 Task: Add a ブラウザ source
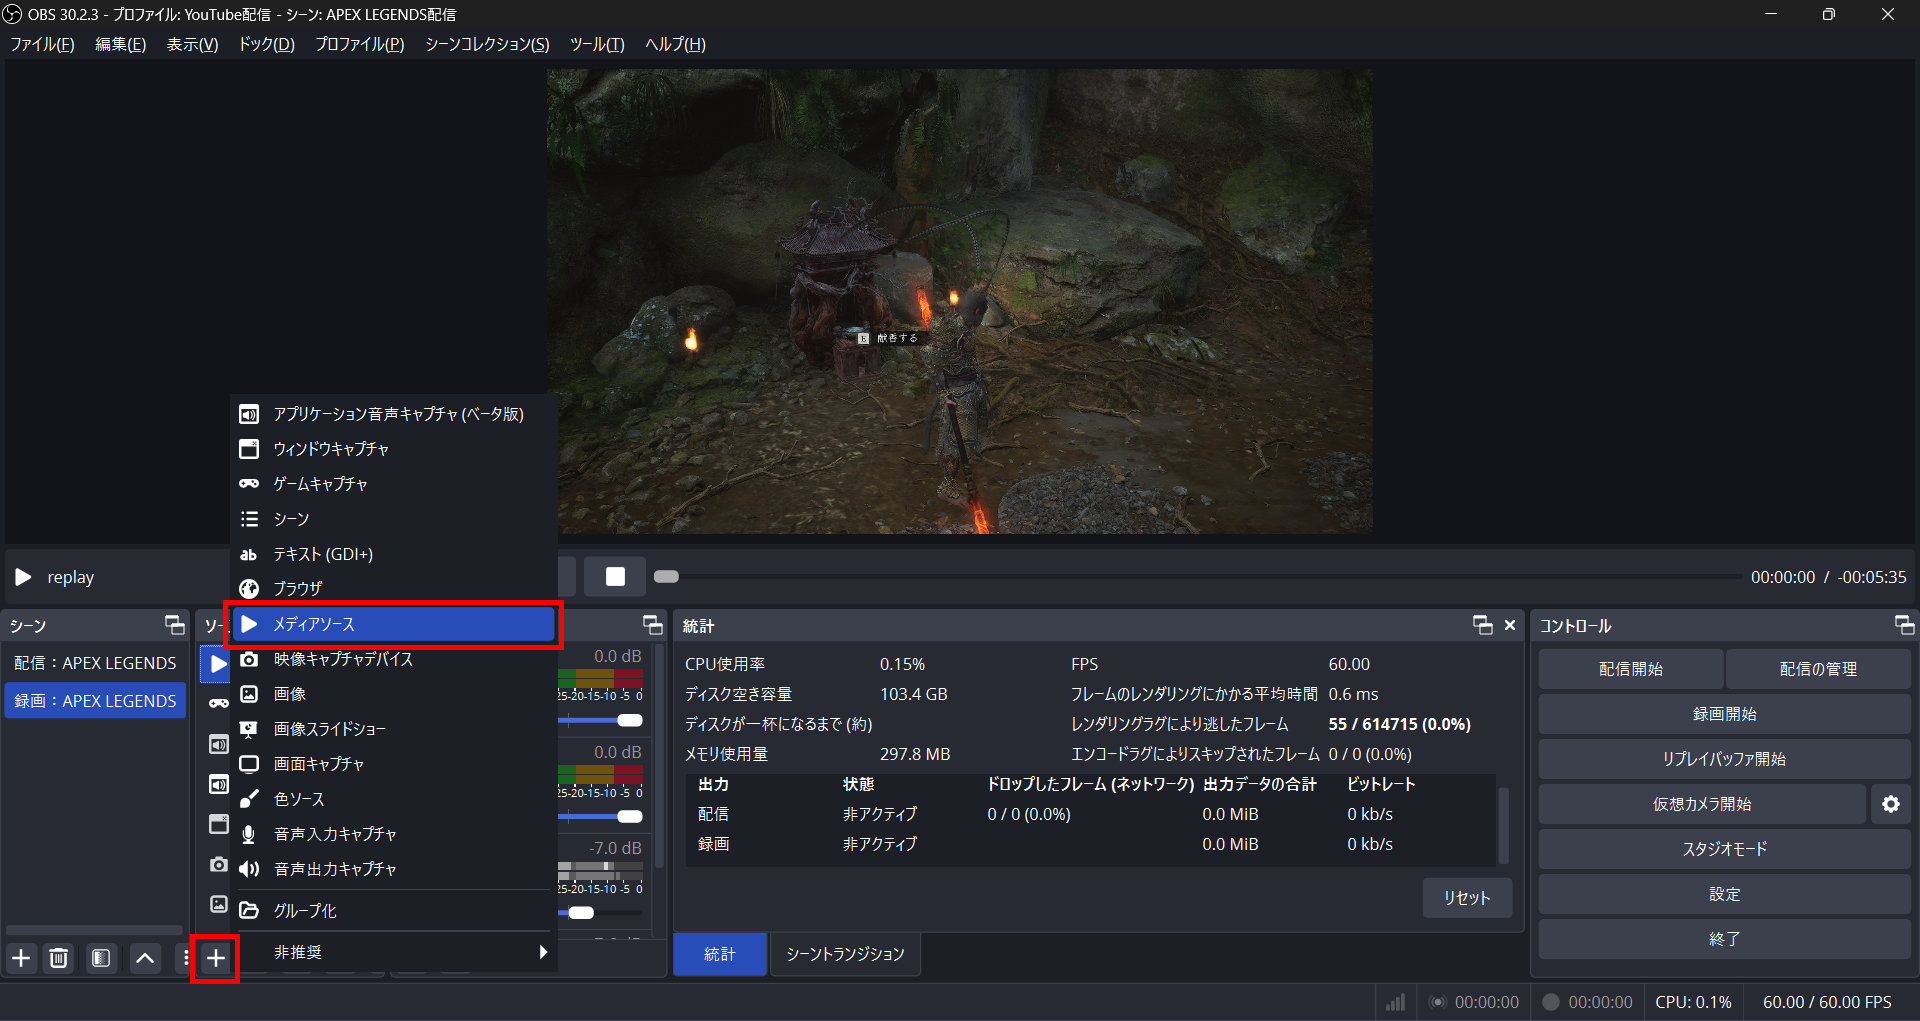(394, 589)
